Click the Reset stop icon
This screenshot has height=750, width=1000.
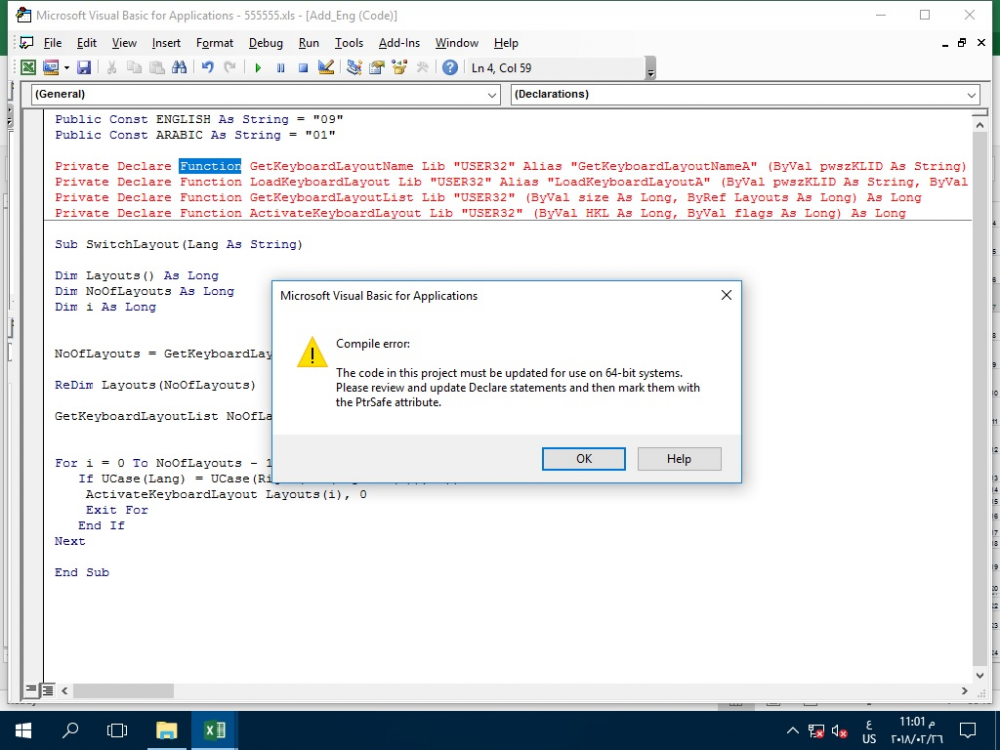[303, 68]
